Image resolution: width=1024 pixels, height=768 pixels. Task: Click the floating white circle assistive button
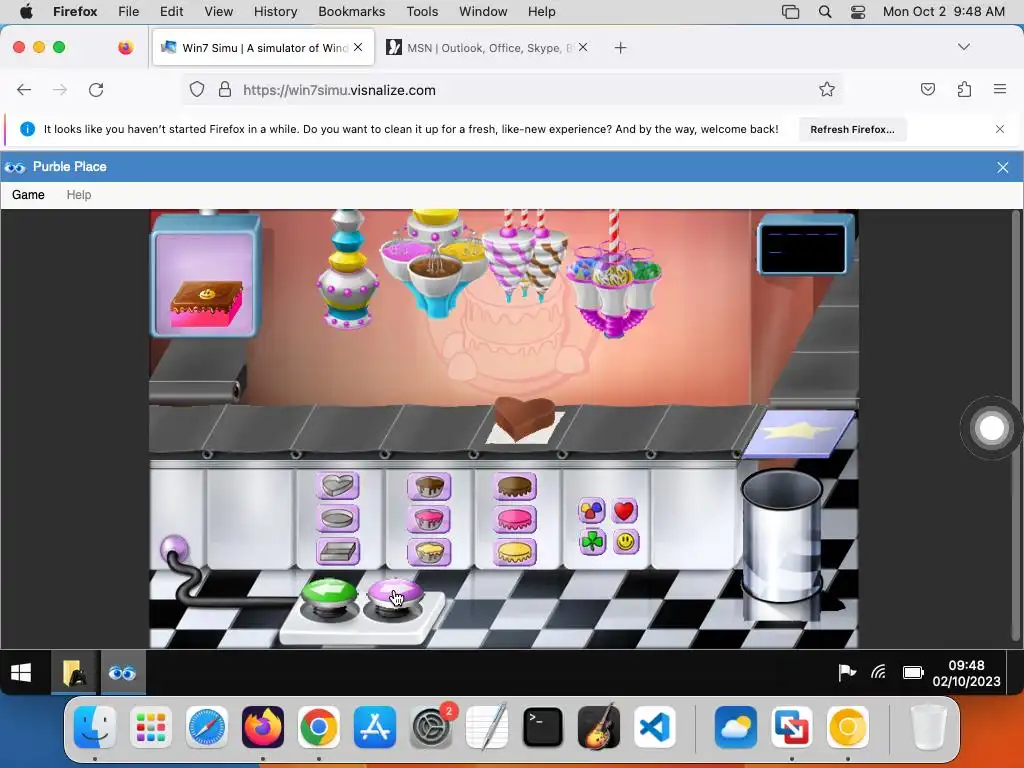point(991,428)
